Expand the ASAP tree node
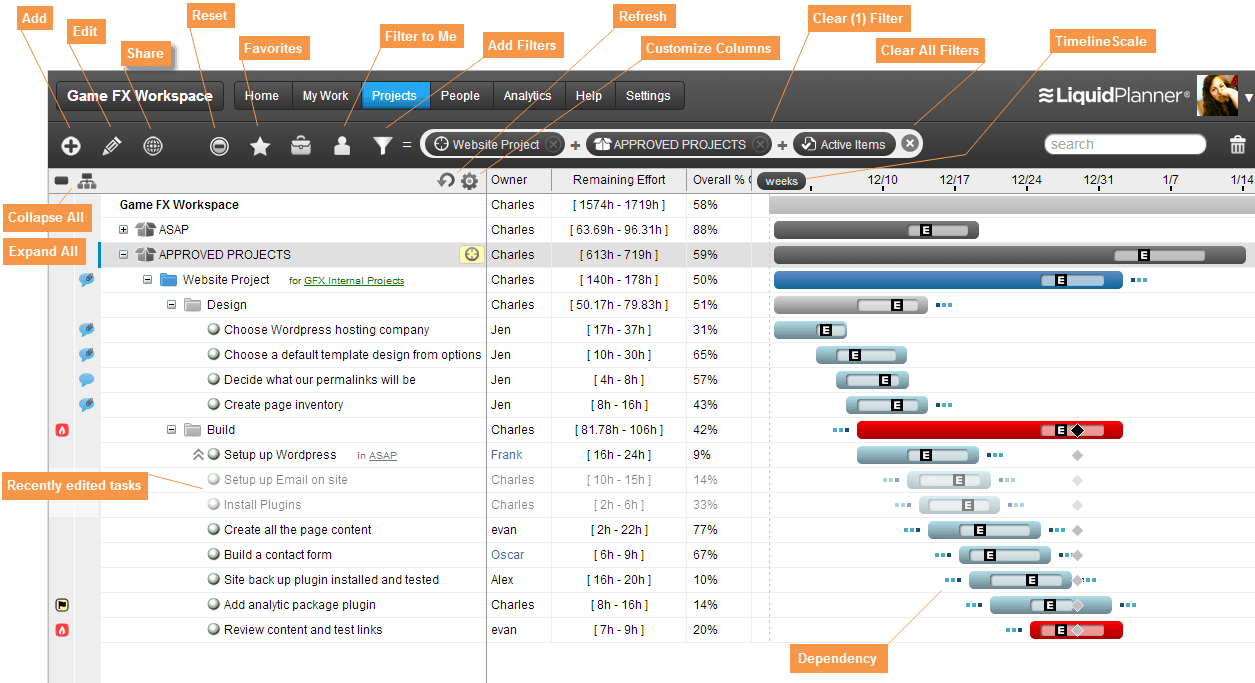Viewport: 1255px width, 683px height. pyautogui.click(x=122, y=229)
